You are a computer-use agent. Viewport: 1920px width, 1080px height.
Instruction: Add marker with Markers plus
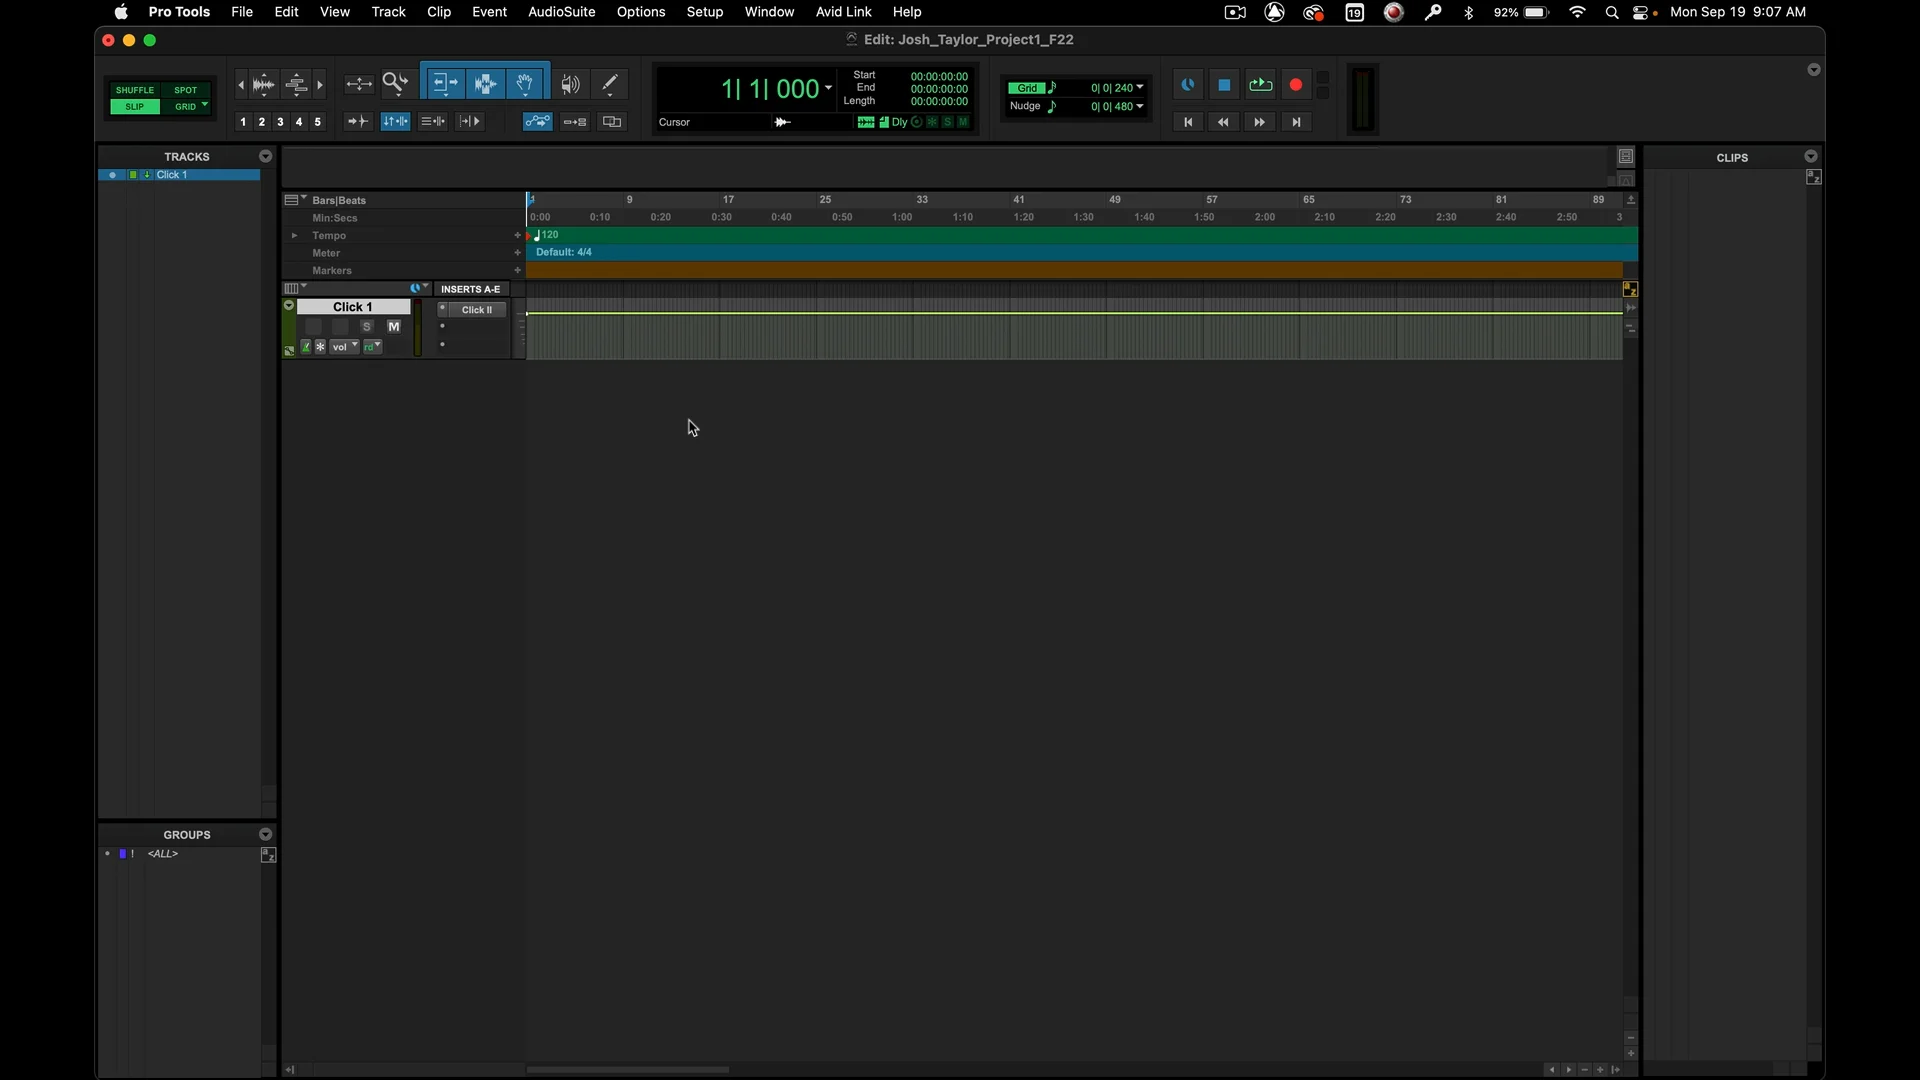click(x=517, y=271)
